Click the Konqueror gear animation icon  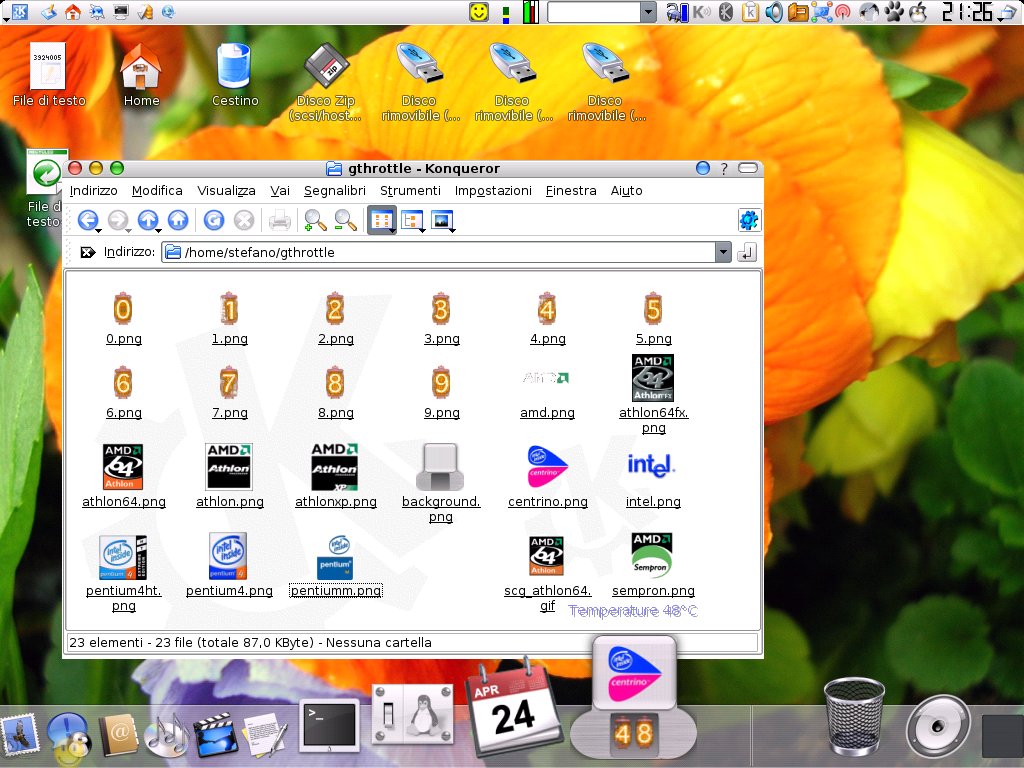point(748,220)
